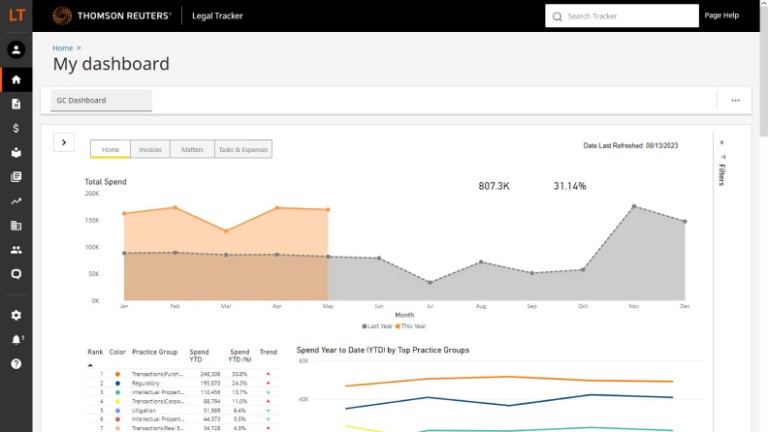Expand the left pane with chevron arrow

[63, 143]
